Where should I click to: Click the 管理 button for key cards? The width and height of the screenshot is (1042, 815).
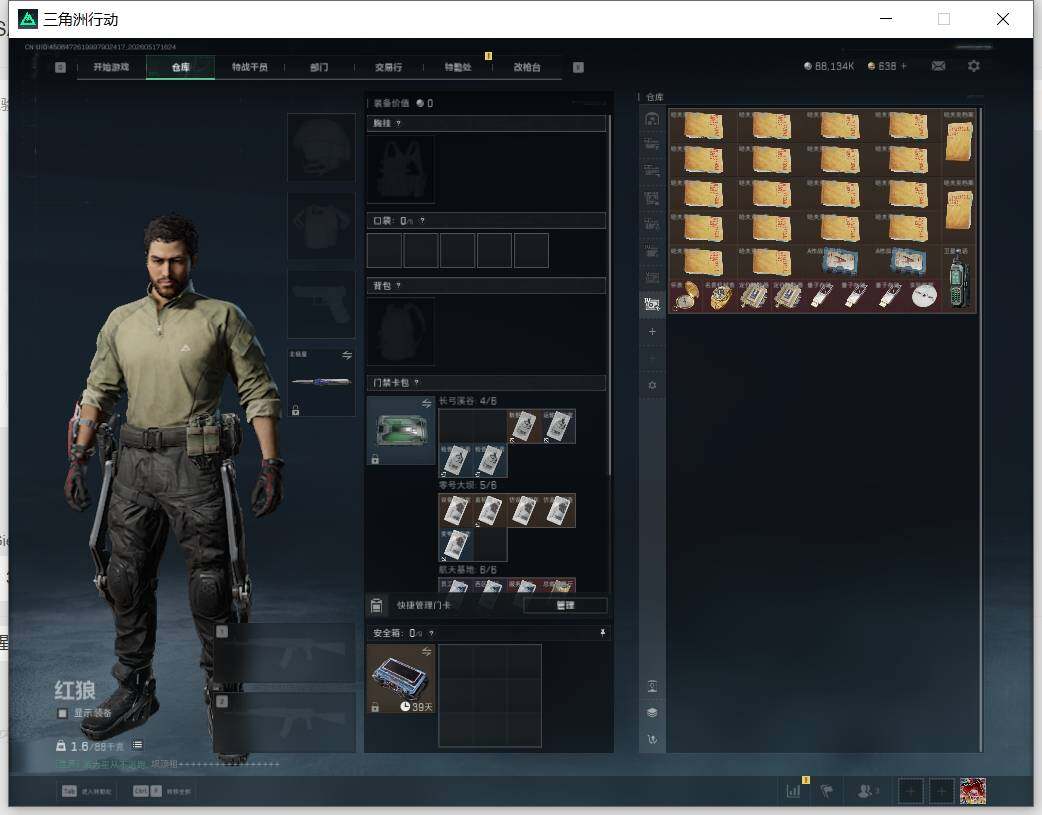coord(565,606)
